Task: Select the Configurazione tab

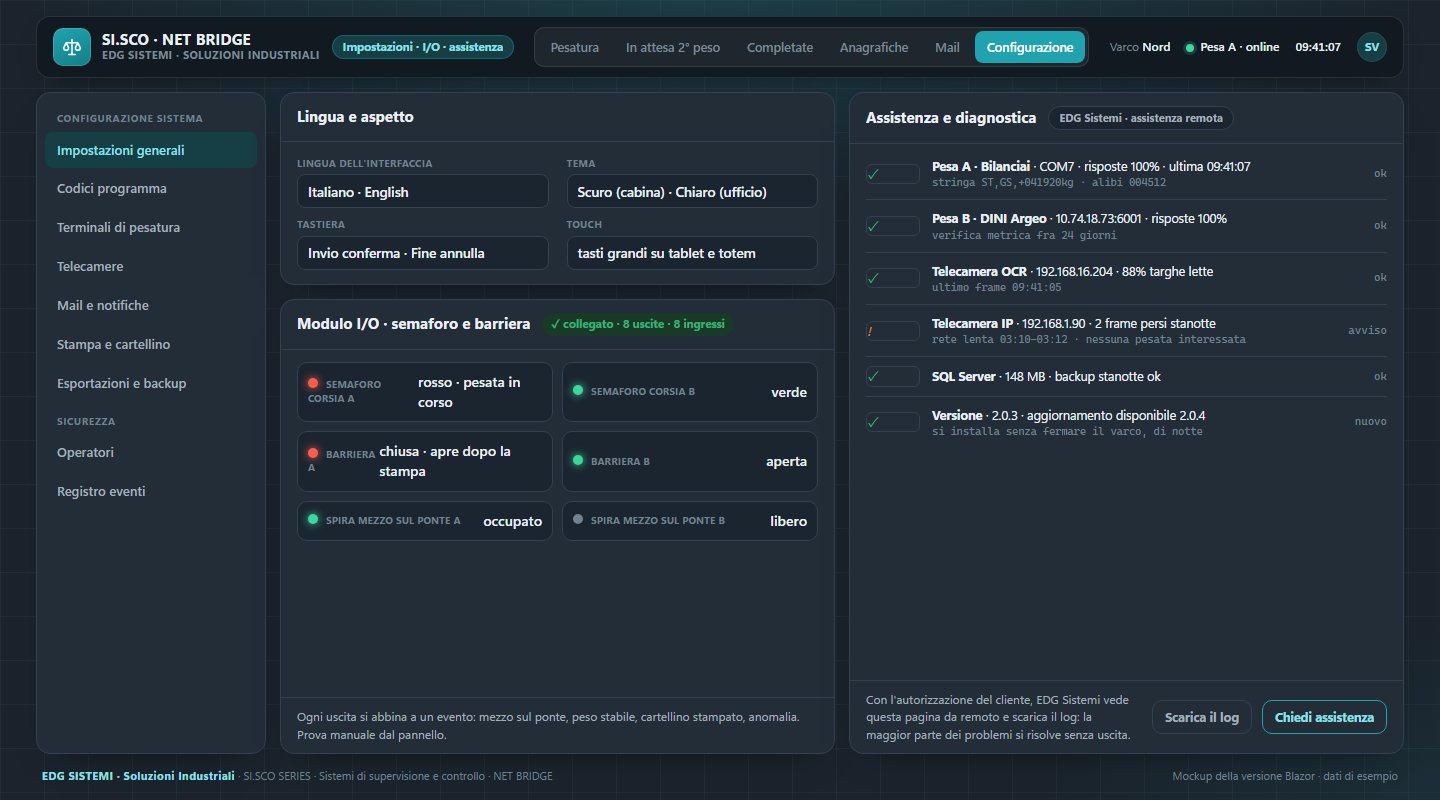Action: click(x=1030, y=47)
